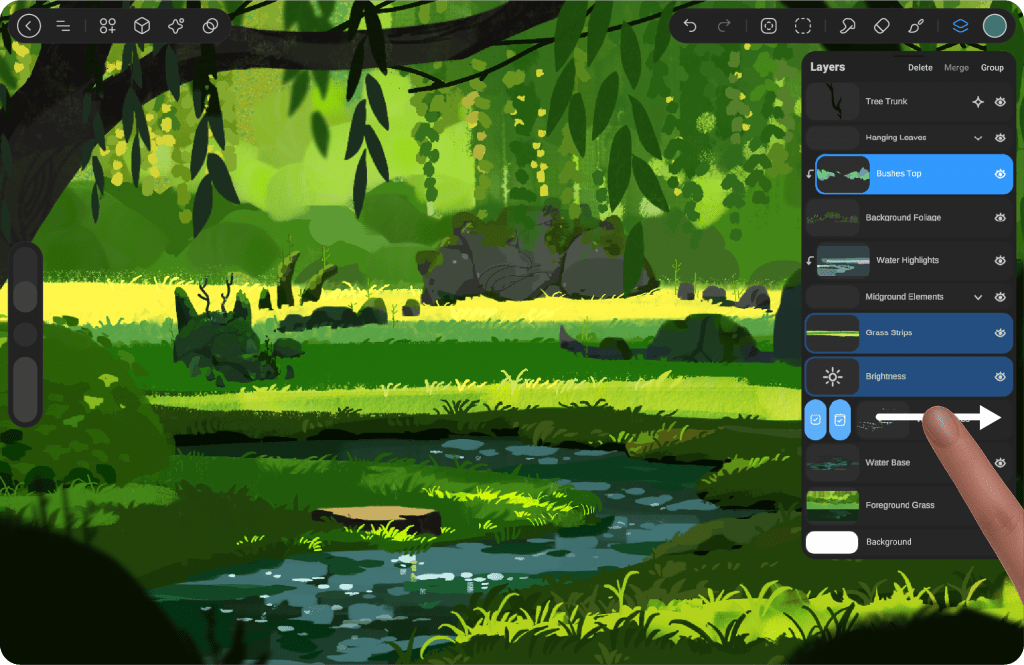Open the 3D cube tool

142,26
